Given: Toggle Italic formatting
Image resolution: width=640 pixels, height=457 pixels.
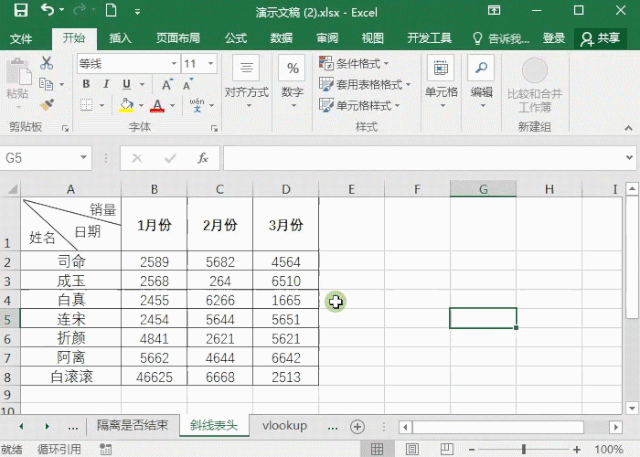Looking at the screenshot, I should point(106,84).
